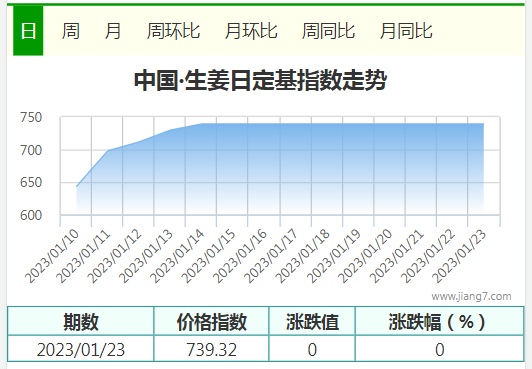Click x-axis date 2023/01/19
The height and width of the screenshot is (369, 532).
(333, 256)
